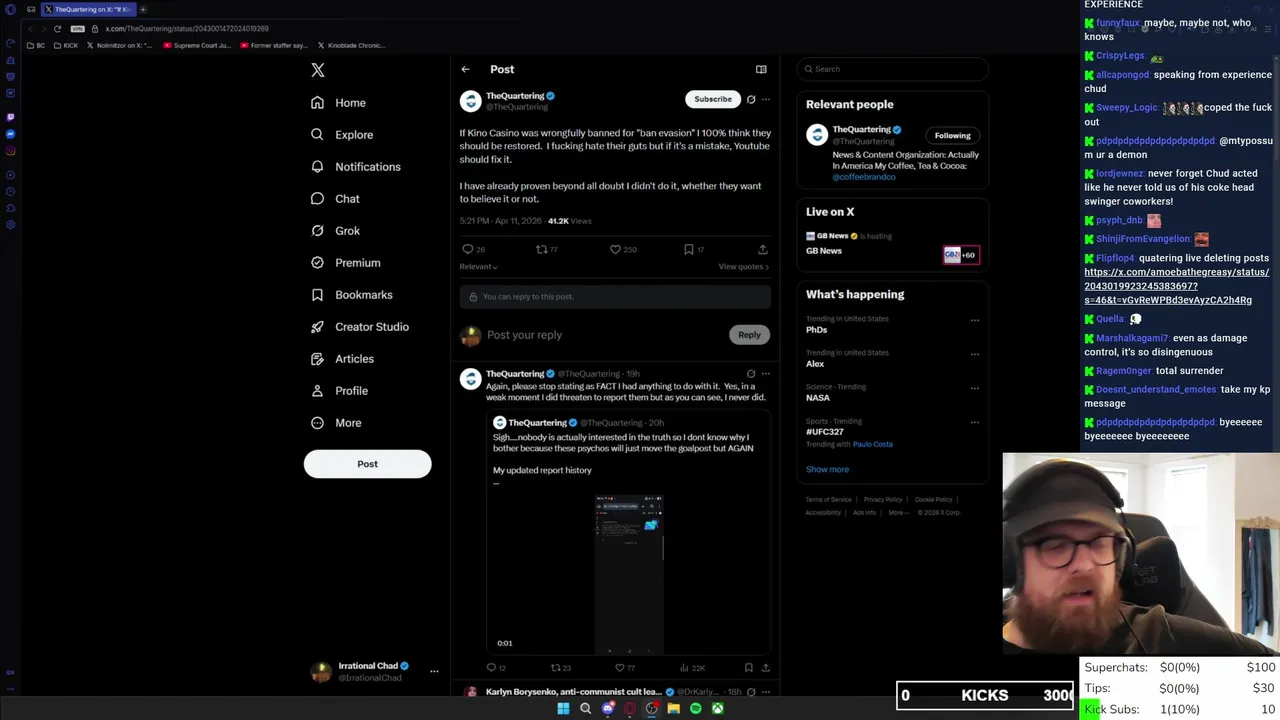The width and height of the screenshot is (1280, 720).
Task: Open the 19h reply's three-dot menu
Action: (x=766, y=374)
